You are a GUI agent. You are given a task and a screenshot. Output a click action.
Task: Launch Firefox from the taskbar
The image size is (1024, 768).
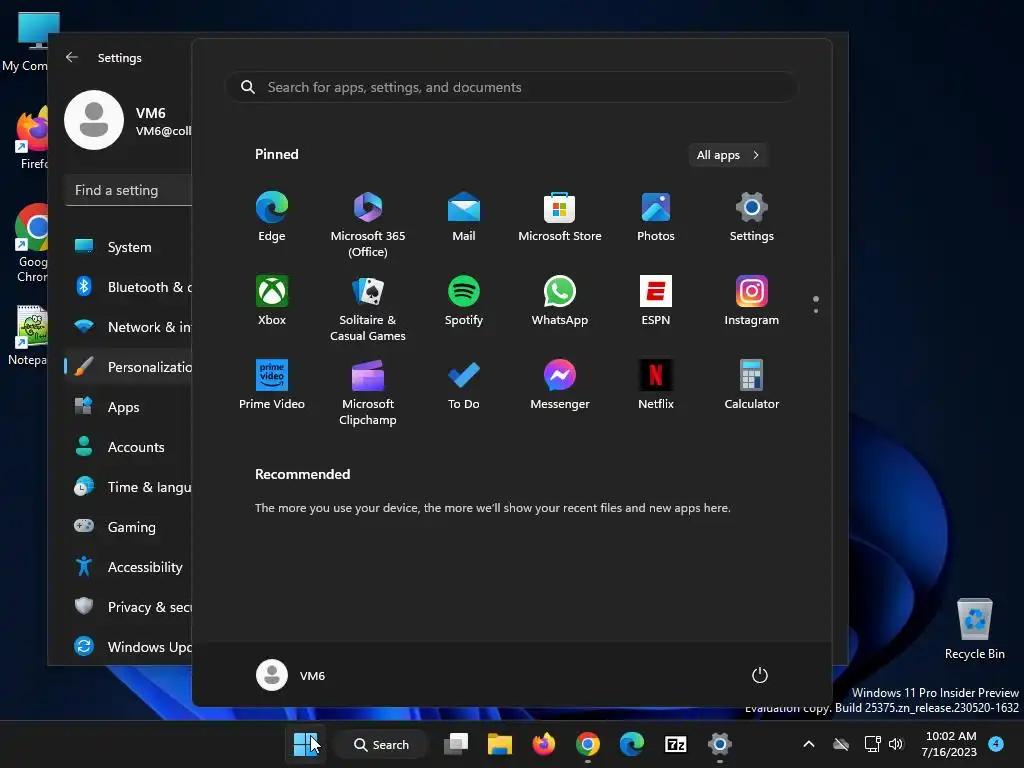click(543, 744)
